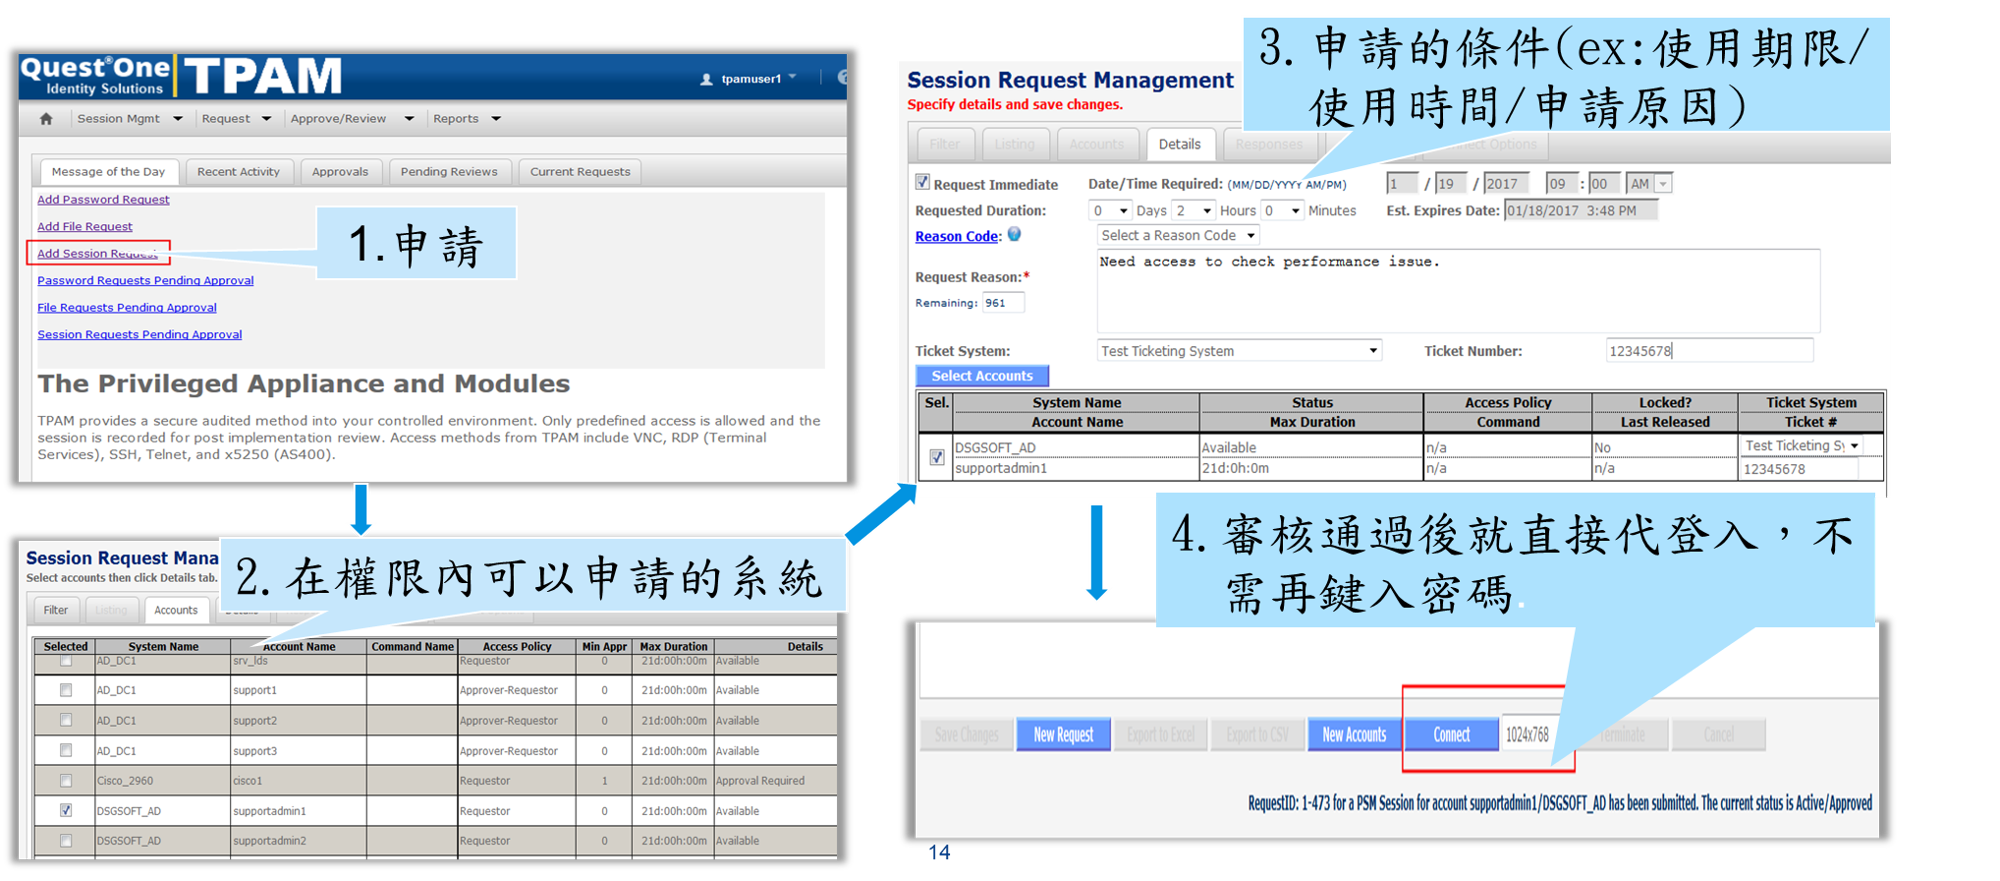This screenshot has width=2000, height=881.
Task: Toggle the Request Immediate checkbox
Action: coord(922,182)
